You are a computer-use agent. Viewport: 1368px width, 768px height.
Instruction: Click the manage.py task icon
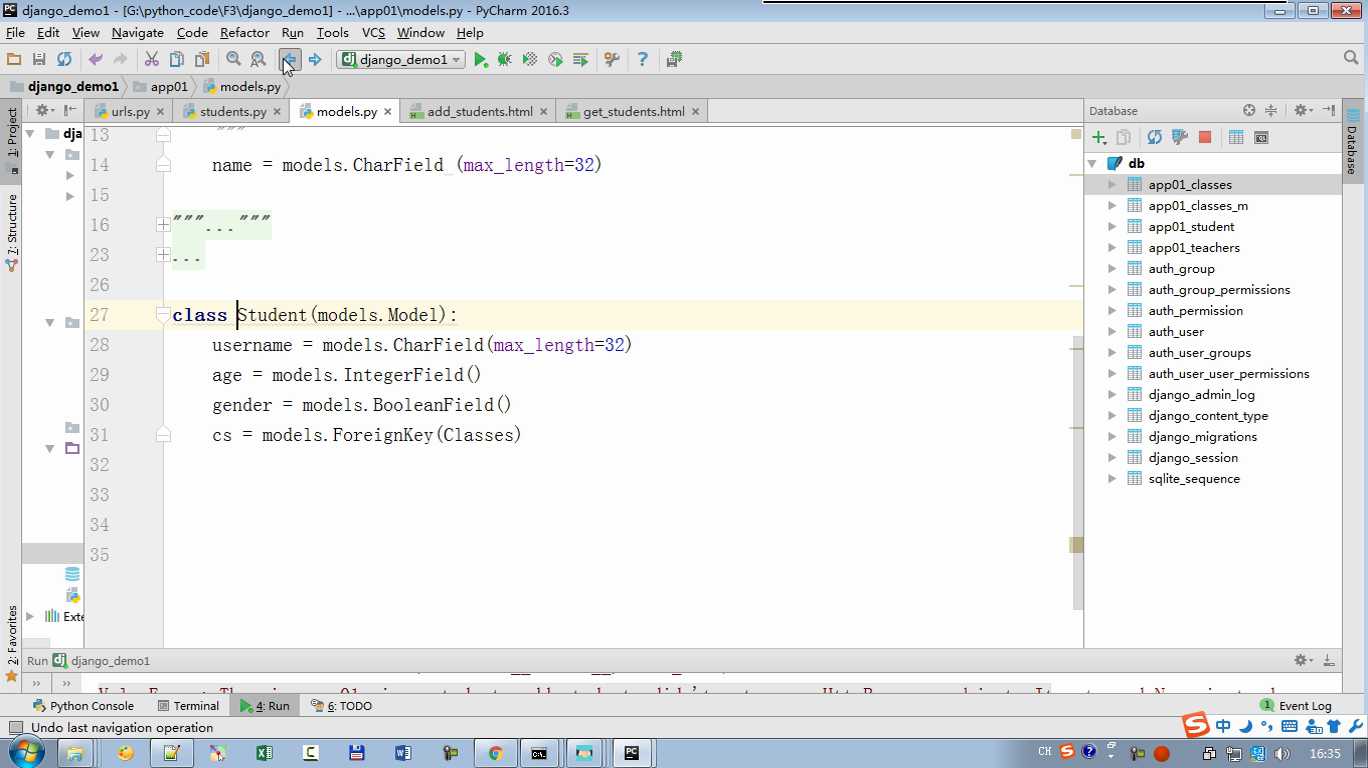[x=674, y=60]
